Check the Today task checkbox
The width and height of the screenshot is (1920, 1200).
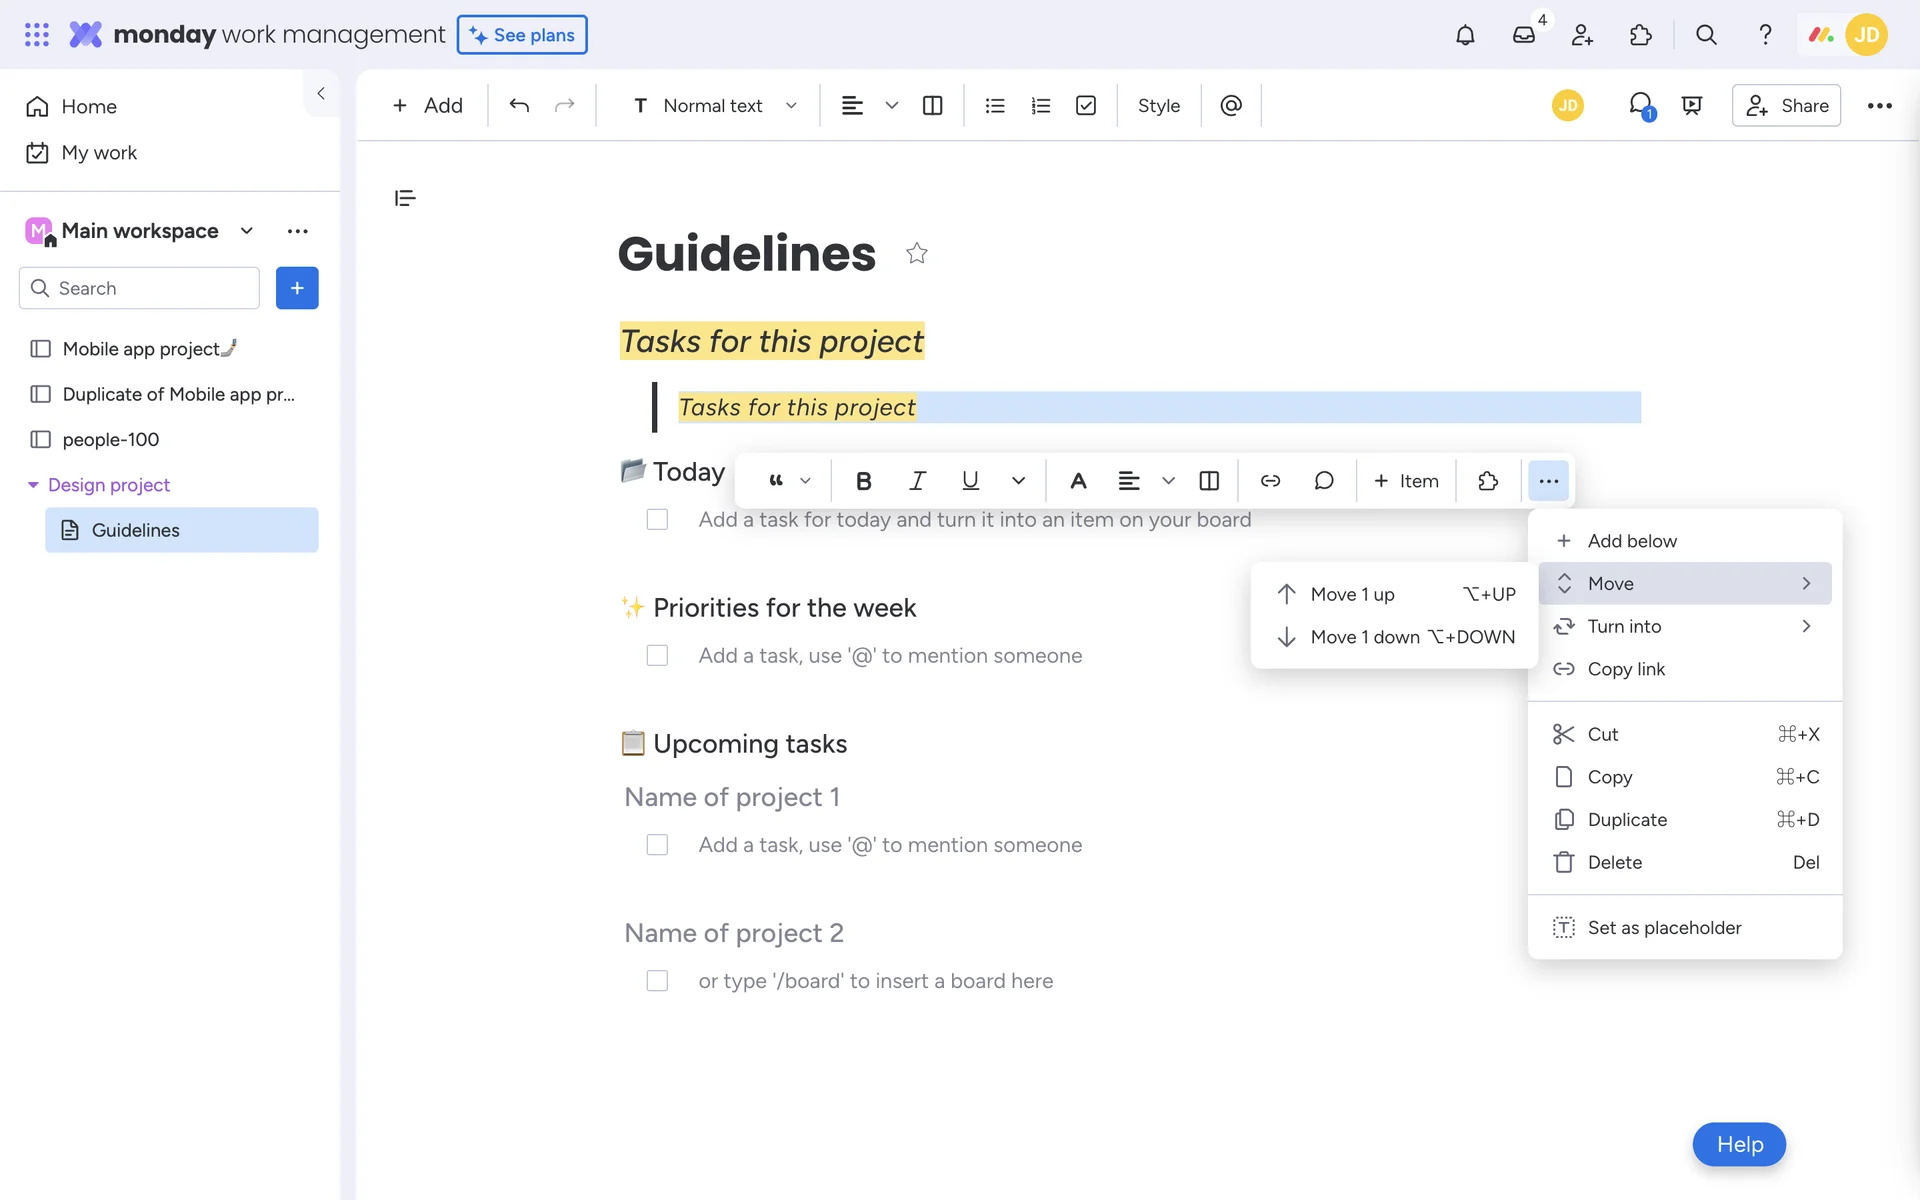[657, 520]
